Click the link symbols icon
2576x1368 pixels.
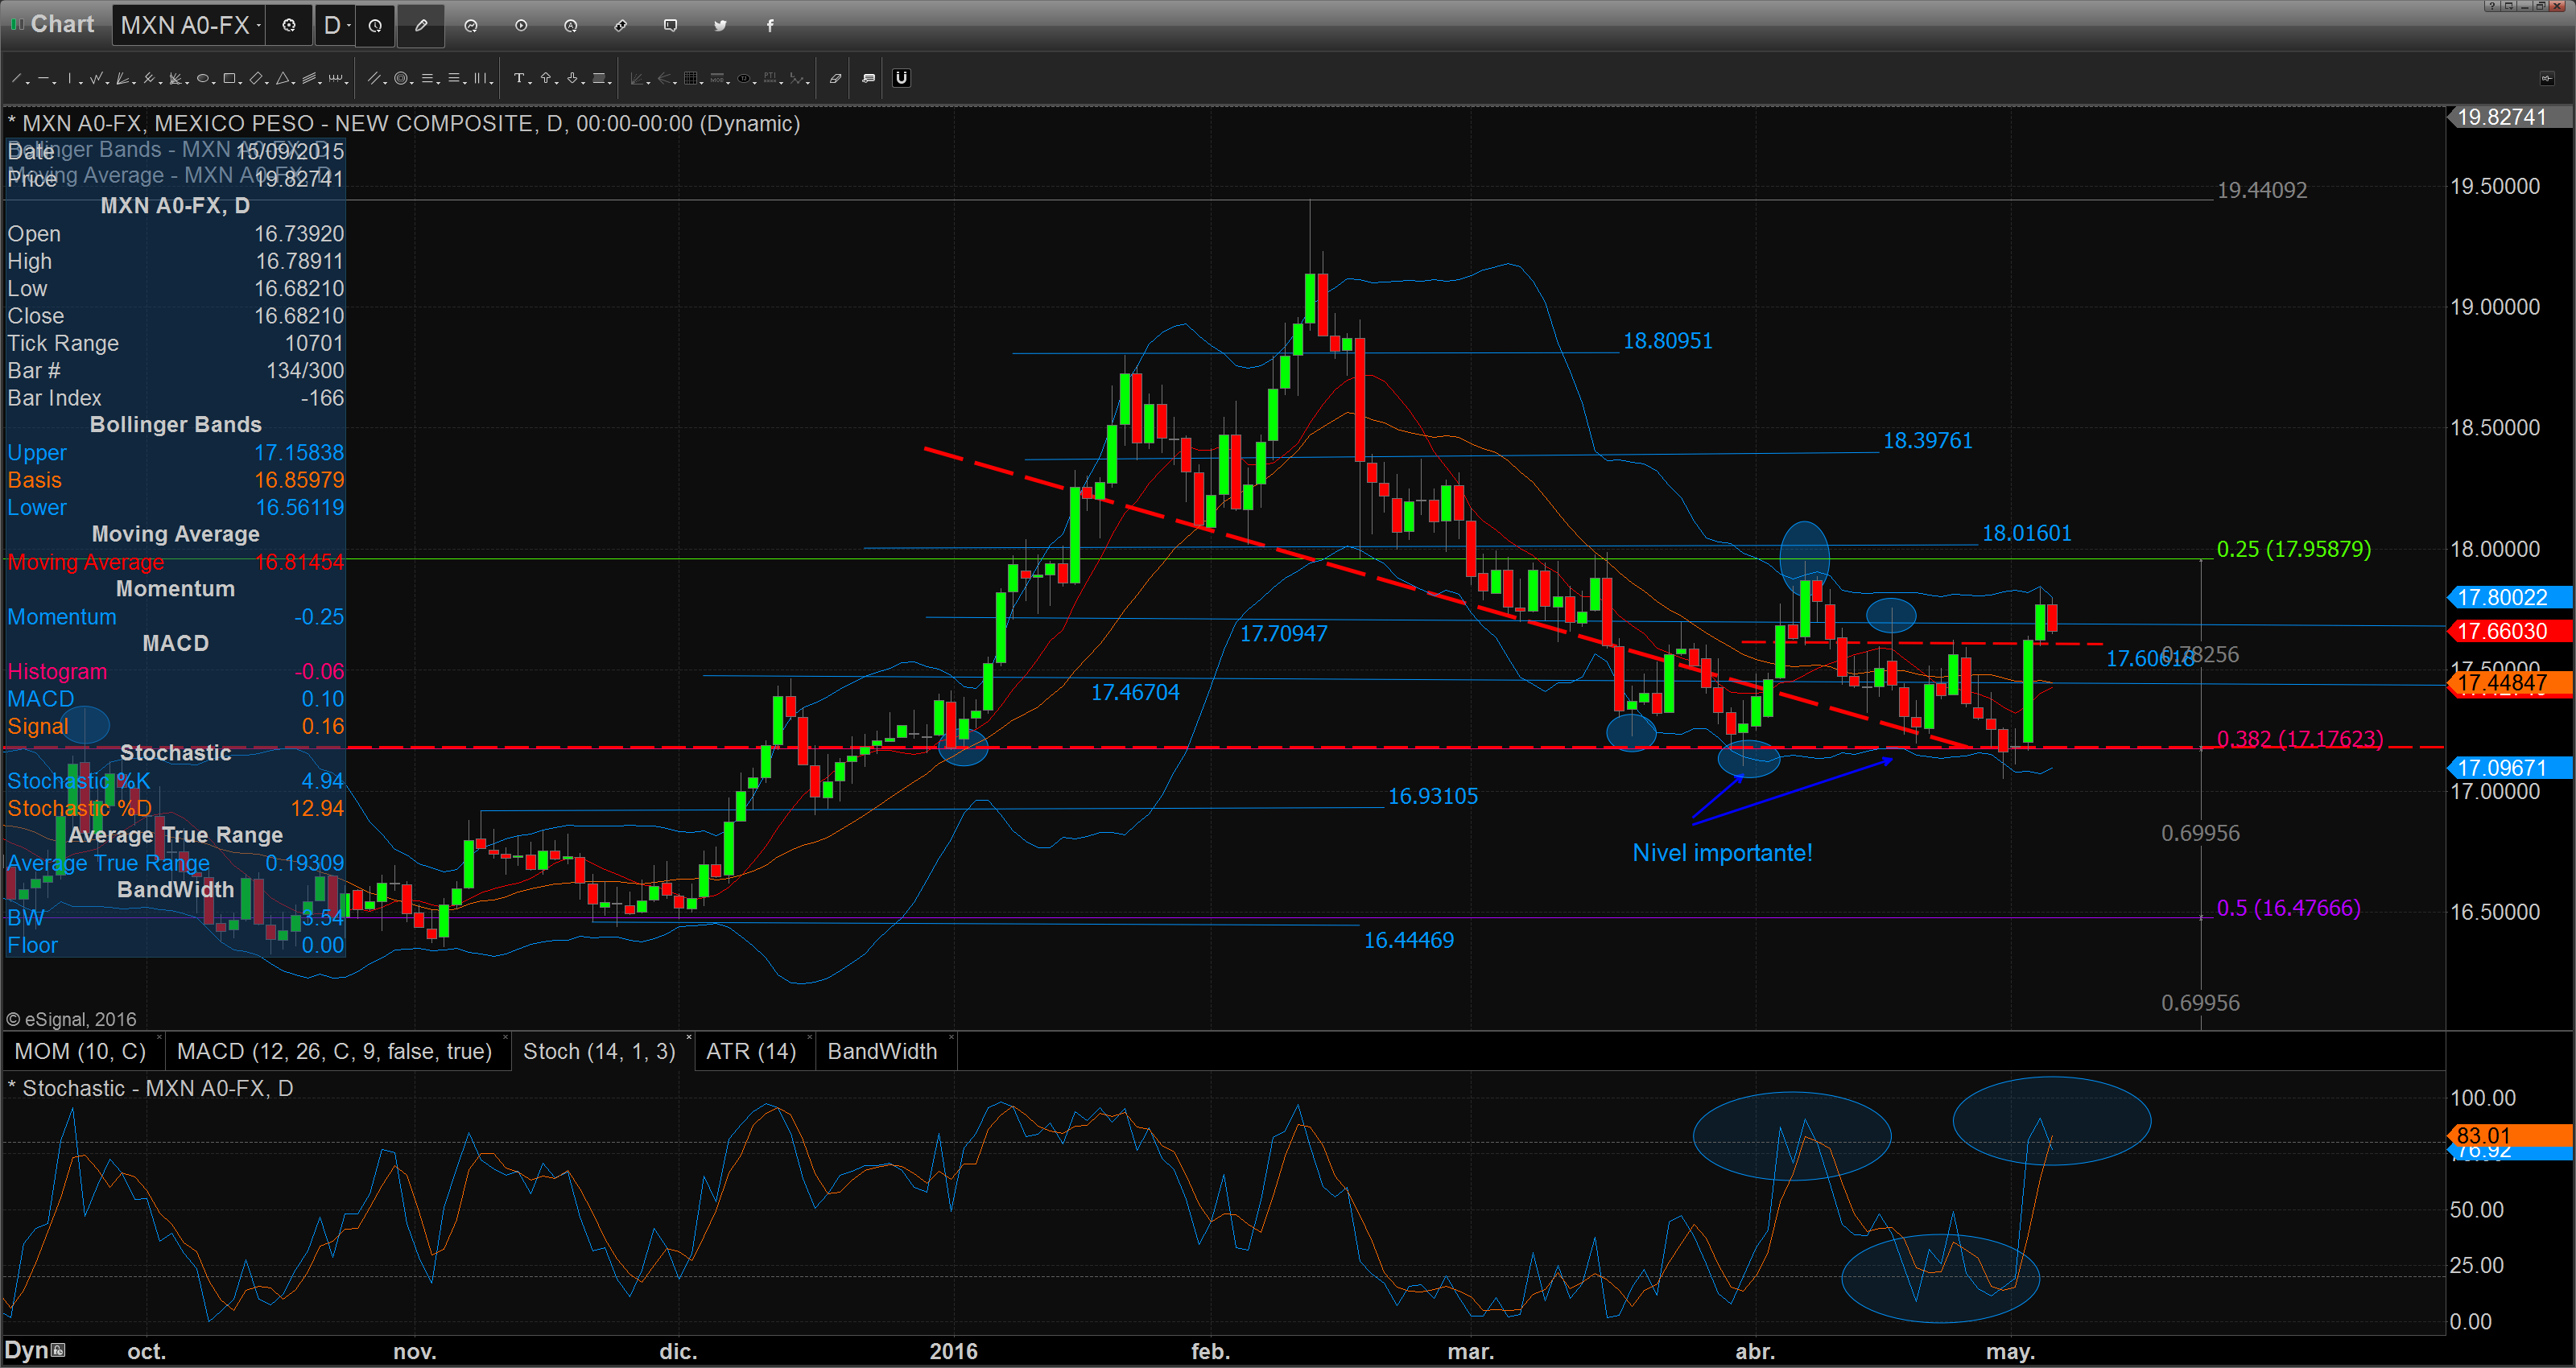[620, 26]
